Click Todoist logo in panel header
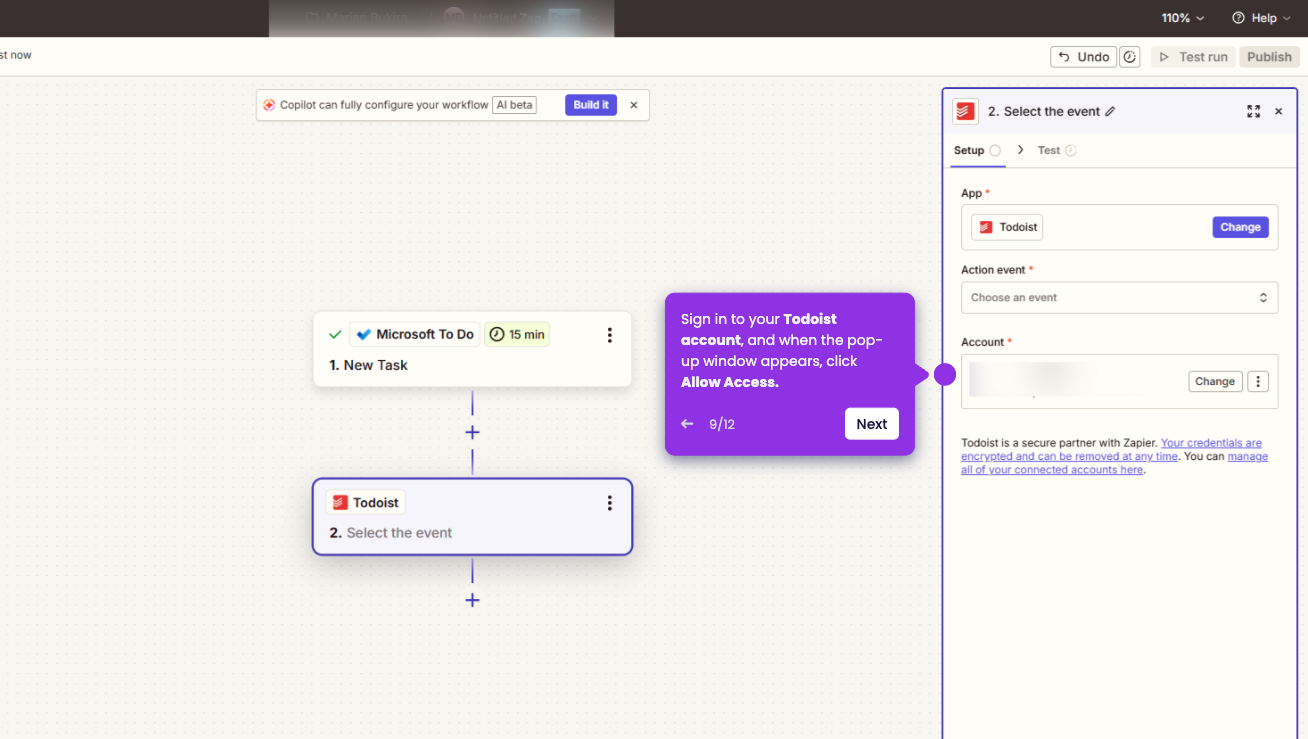 tap(965, 112)
